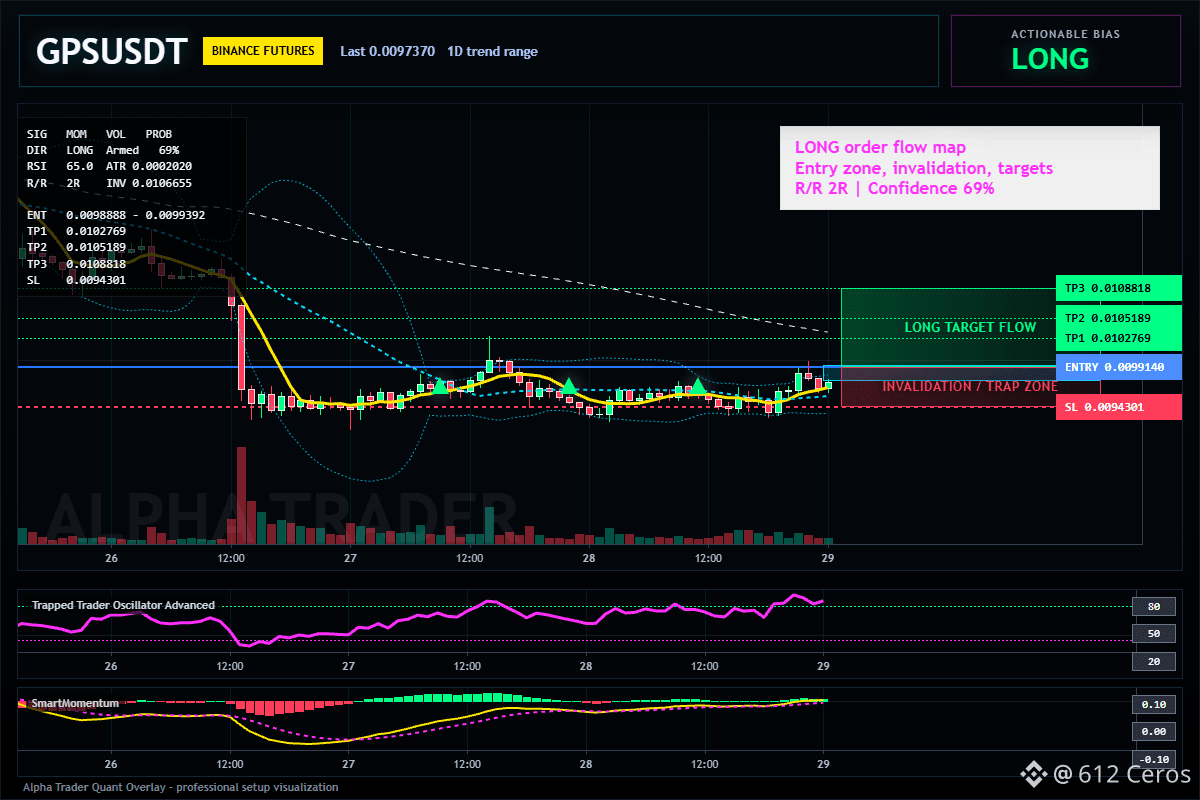1200x800 pixels.
Task: Click the tallest red volume bar
Action: tap(241, 496)
